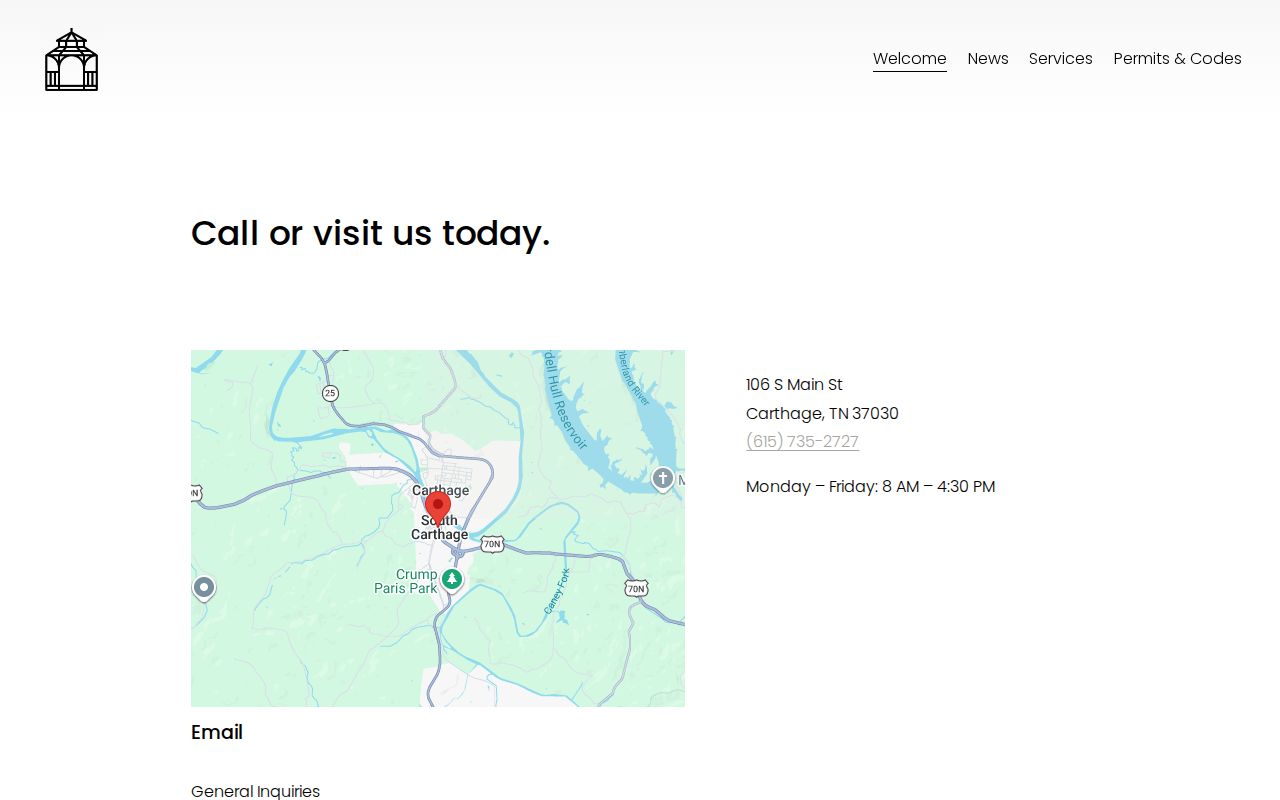Click the 70N shield at the map's right edge
This screenshot has width=1280, height=800.
point(636,588)
